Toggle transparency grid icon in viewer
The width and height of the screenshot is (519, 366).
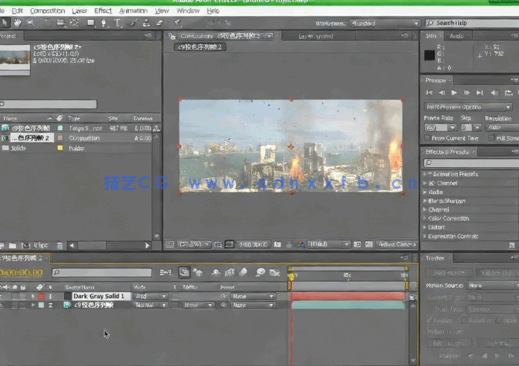(x=369, y=244)
